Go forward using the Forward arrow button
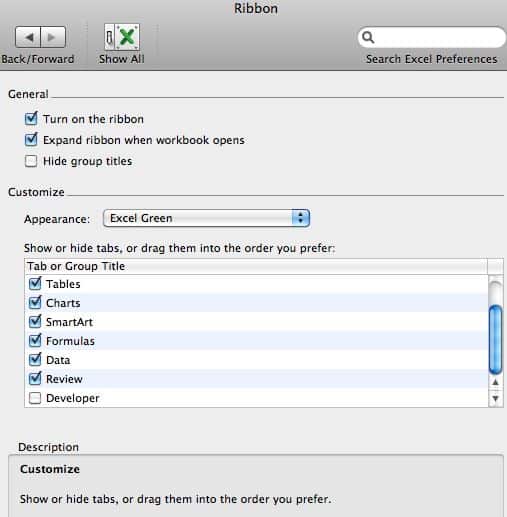507x517 pixels. [x=53, y=37]
